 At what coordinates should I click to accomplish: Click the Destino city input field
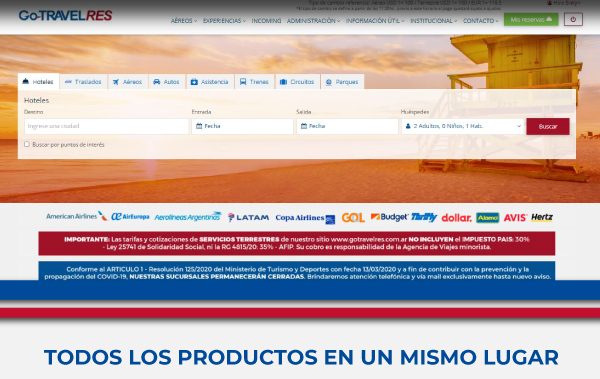point(106,126)
